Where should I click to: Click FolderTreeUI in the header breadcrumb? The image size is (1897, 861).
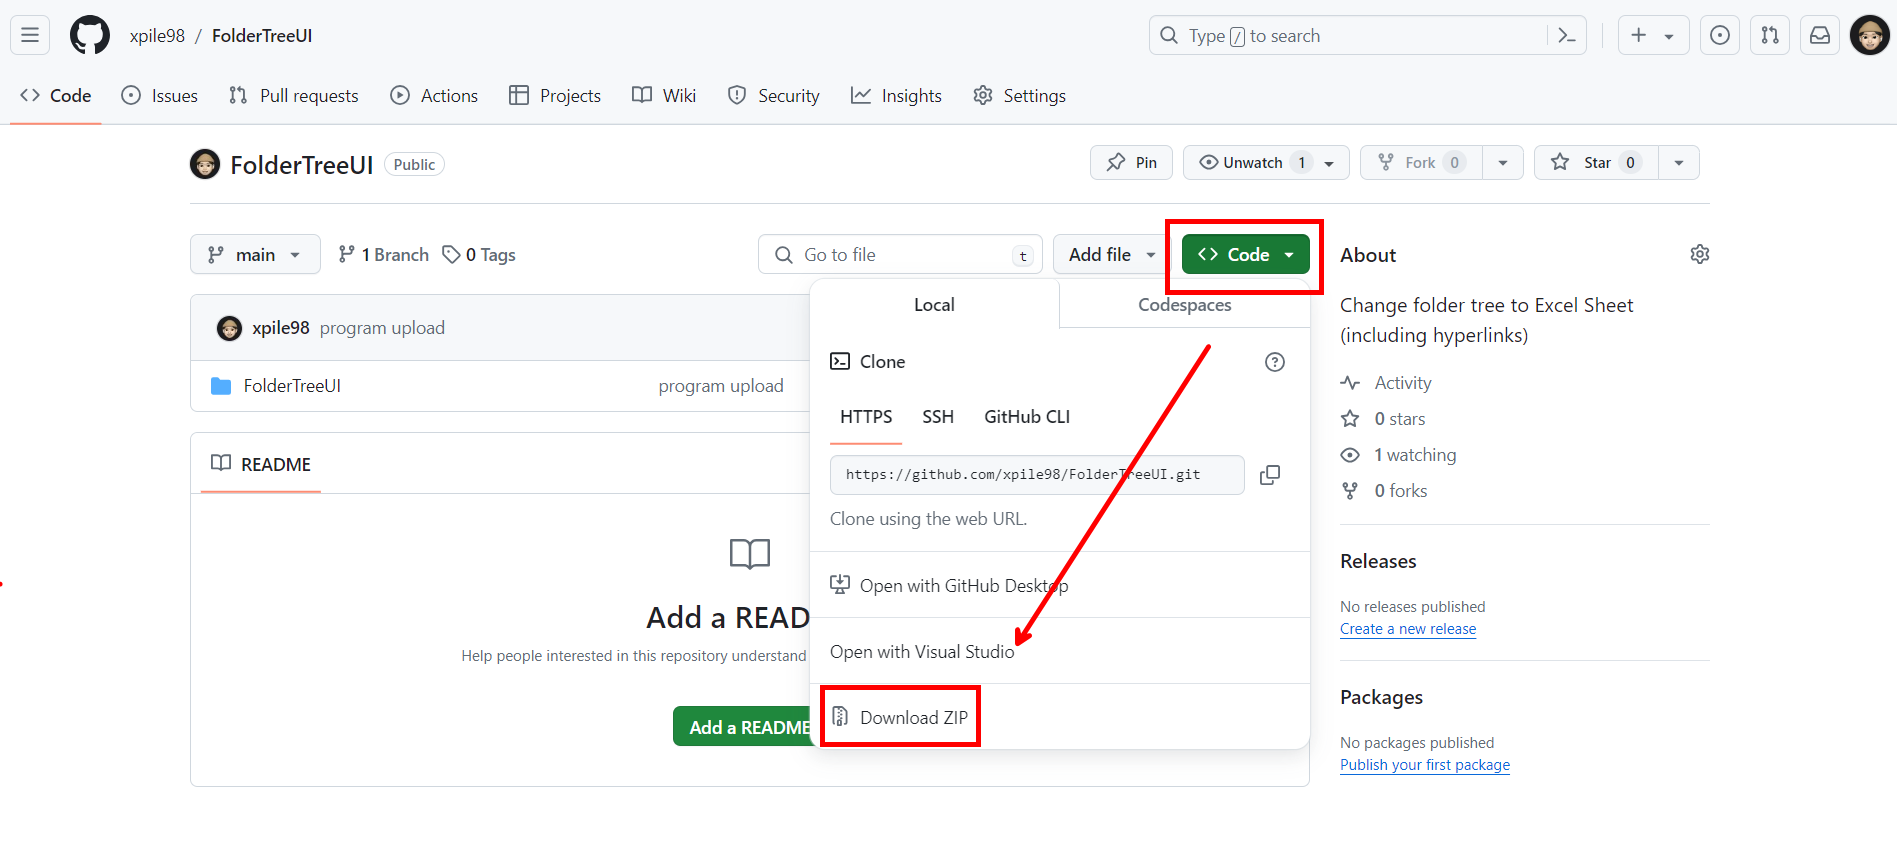[x=262, y=36]
